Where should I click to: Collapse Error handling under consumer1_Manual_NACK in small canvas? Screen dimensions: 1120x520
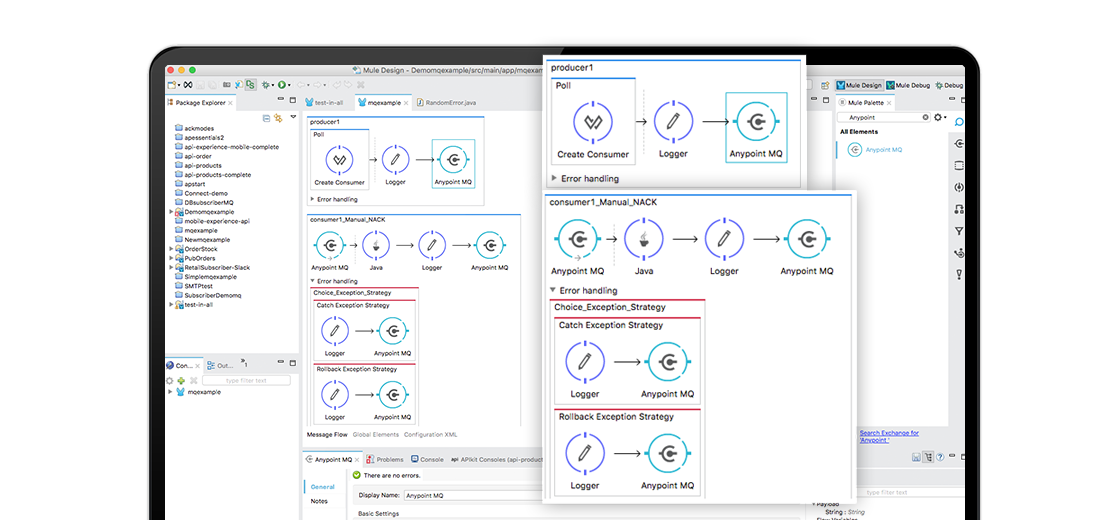coord(312,281)
